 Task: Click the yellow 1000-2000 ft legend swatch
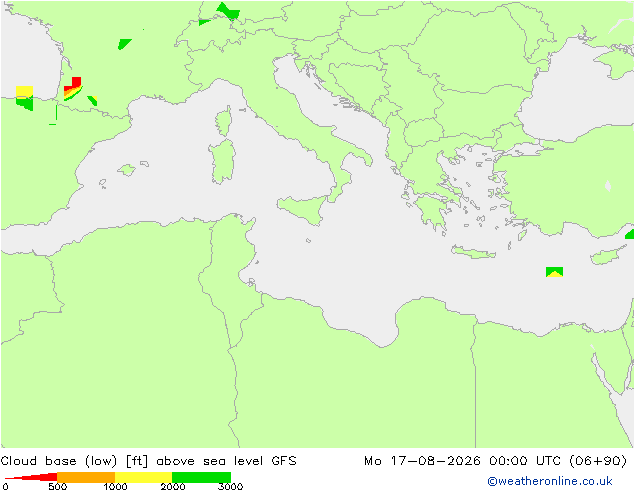pos(144,477)
